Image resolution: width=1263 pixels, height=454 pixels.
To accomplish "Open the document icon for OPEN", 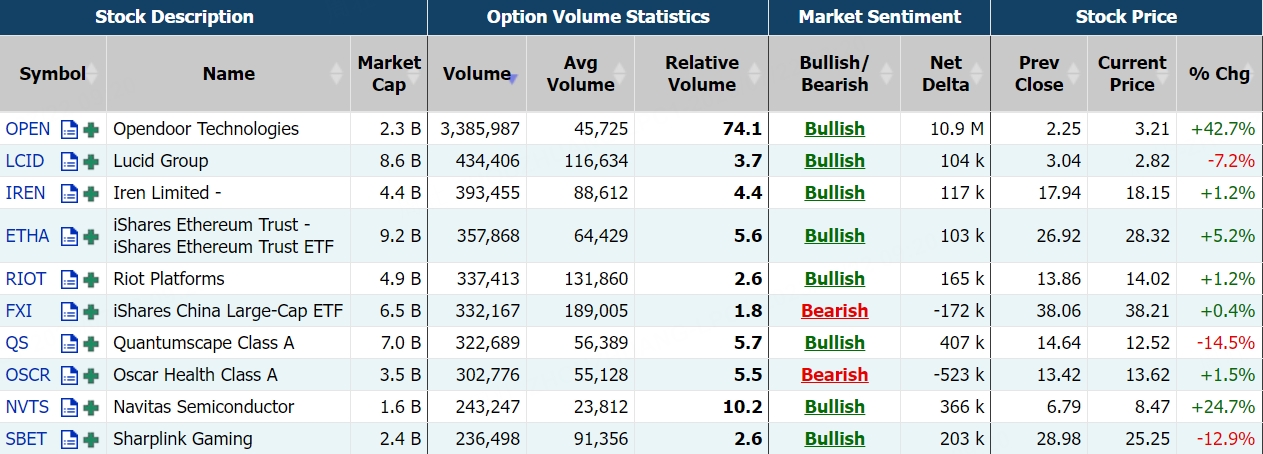I will click(x=69, y=129).
